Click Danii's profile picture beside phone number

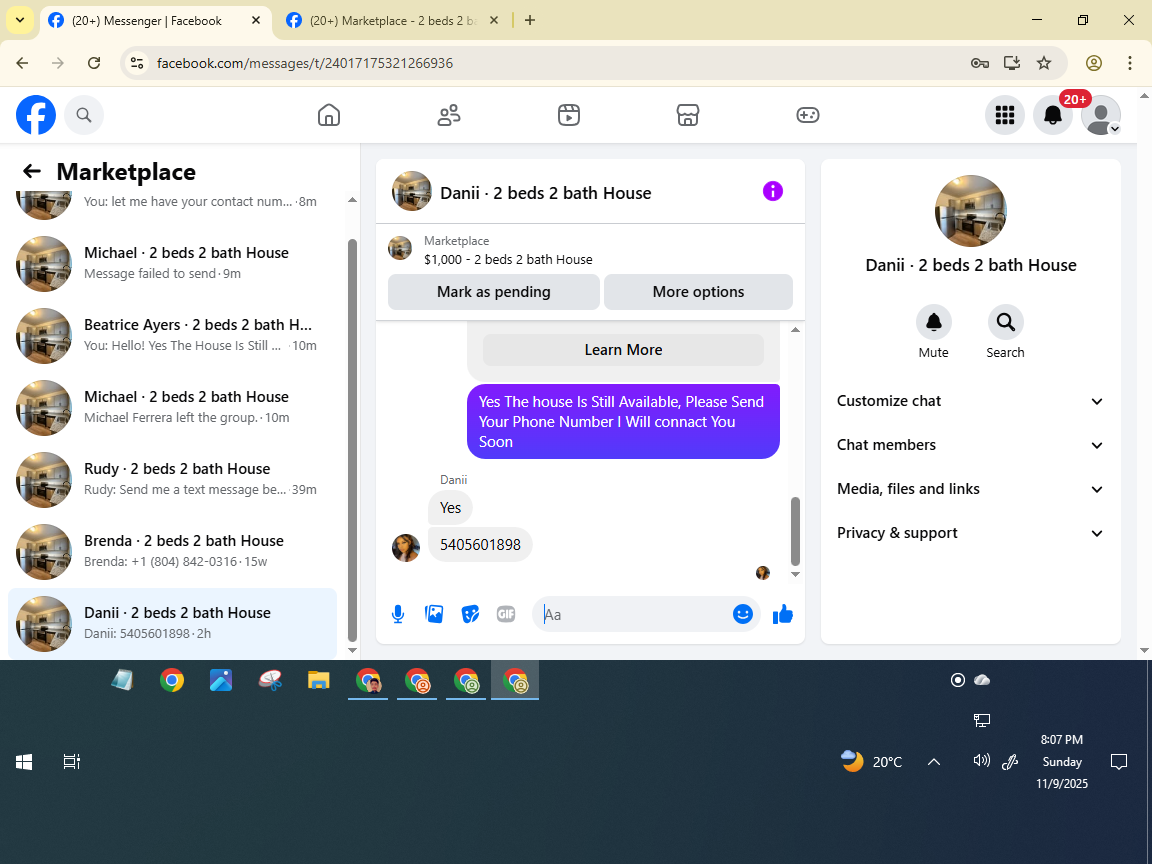pos(406,547)
